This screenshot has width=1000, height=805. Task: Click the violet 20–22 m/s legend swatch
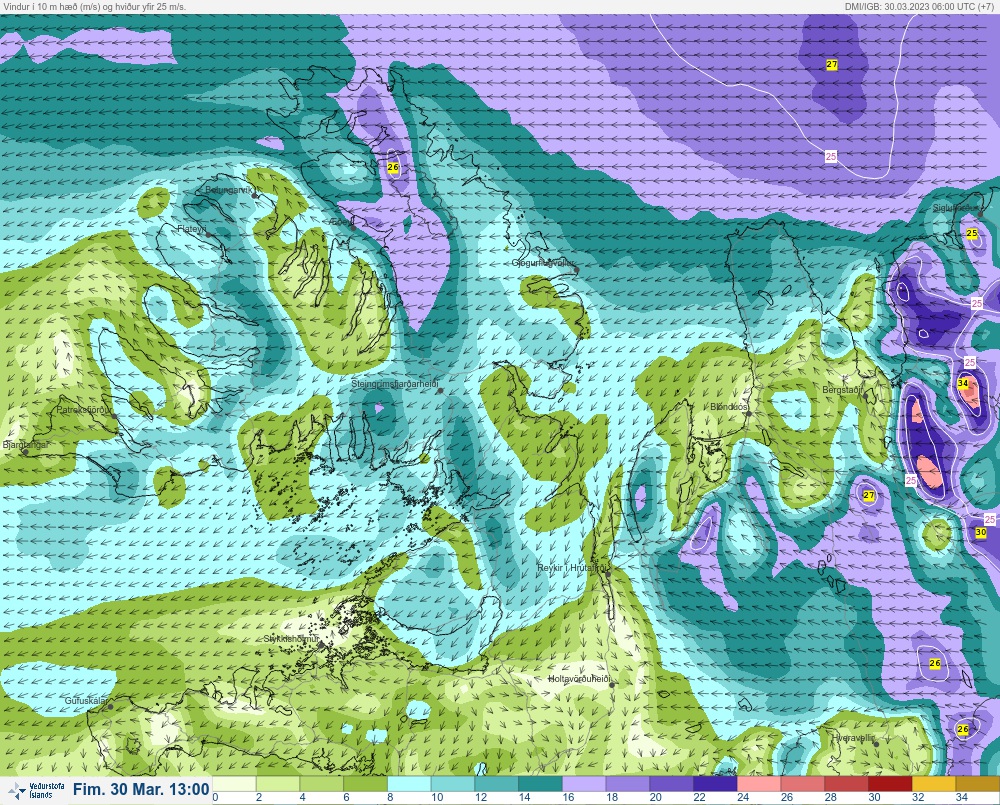[671, 784]
